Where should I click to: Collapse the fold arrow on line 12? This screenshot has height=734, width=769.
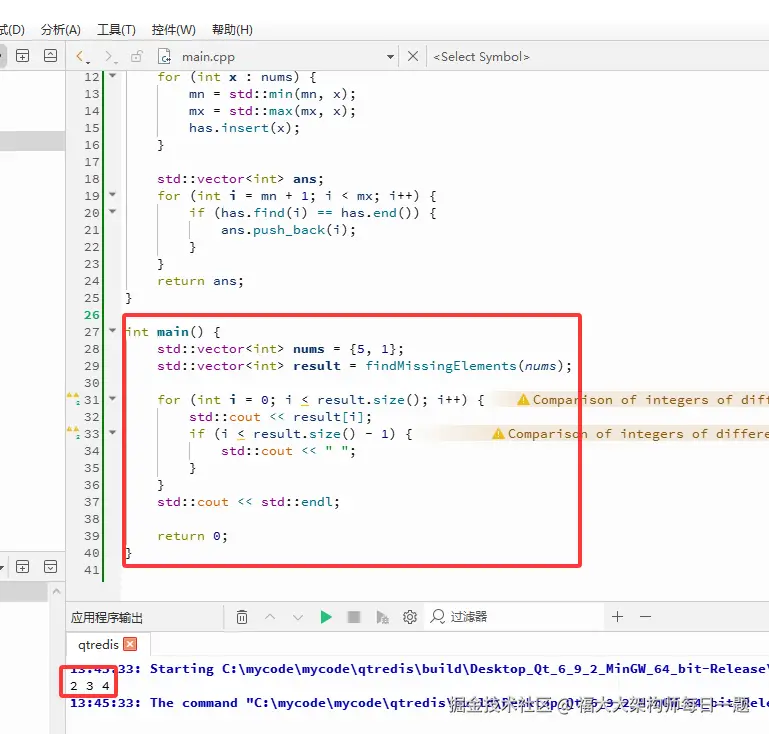[113, 76]
